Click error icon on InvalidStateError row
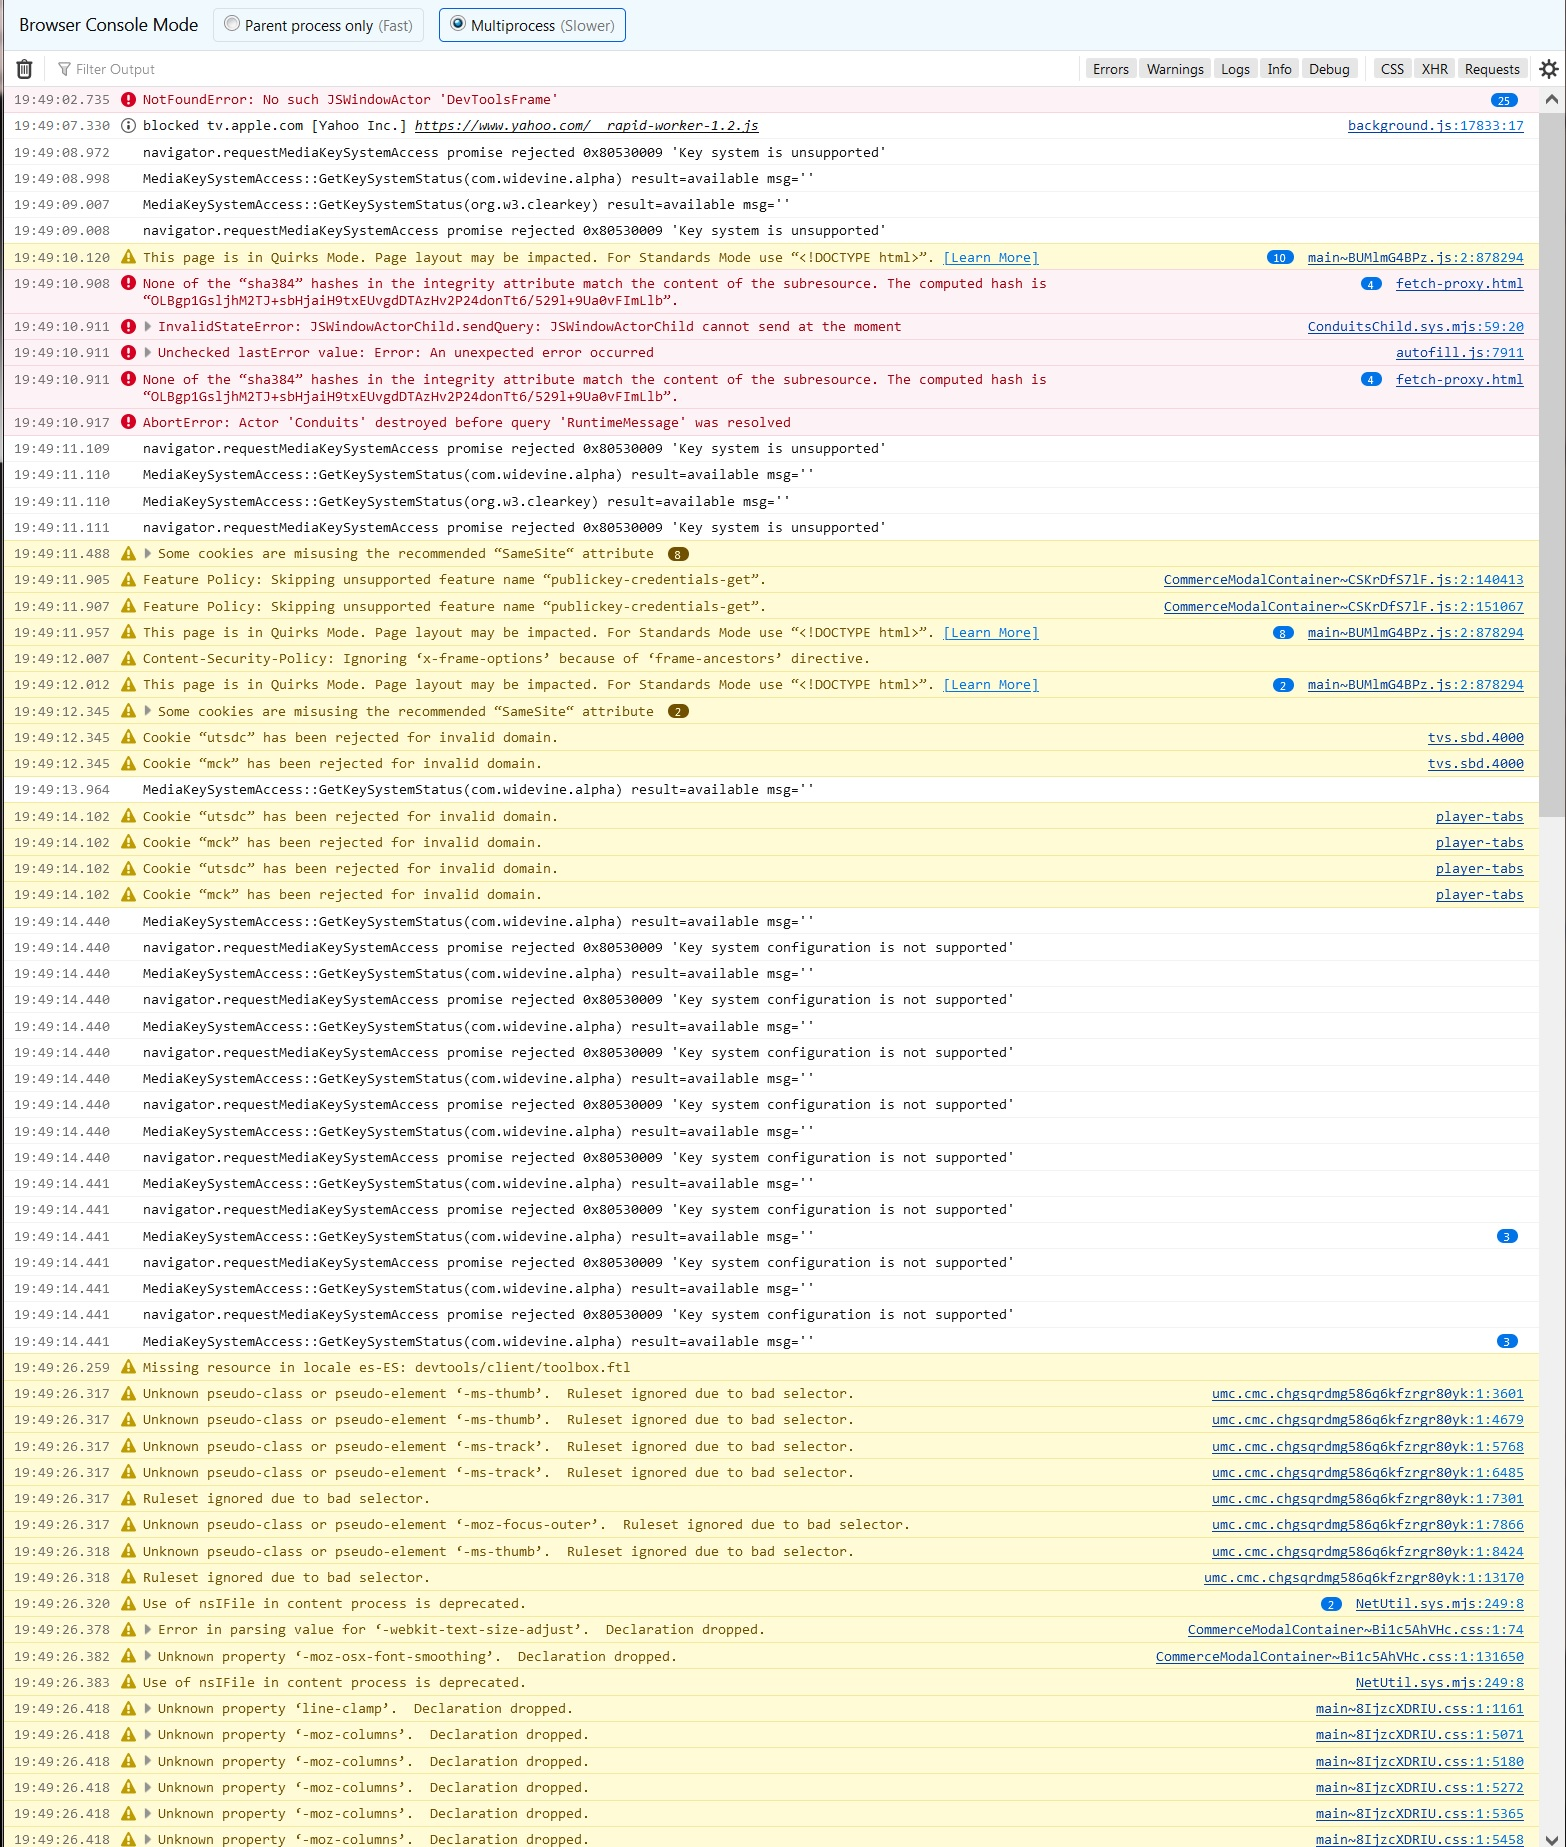 click(x=128, y=327)
